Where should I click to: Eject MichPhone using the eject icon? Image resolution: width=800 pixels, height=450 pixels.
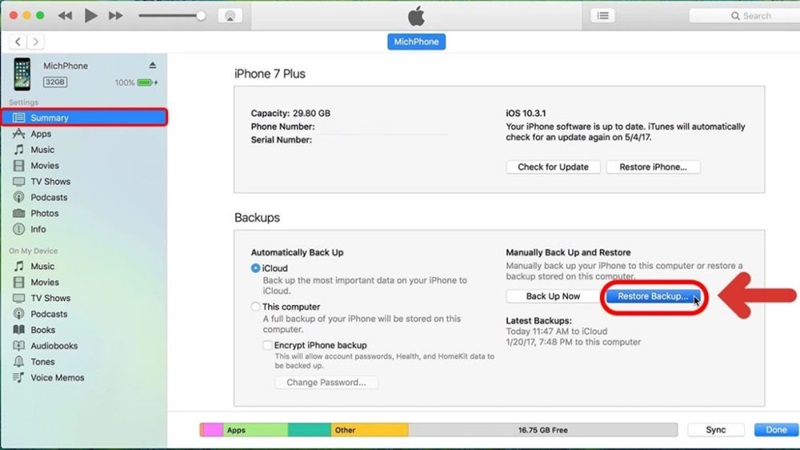152,66
